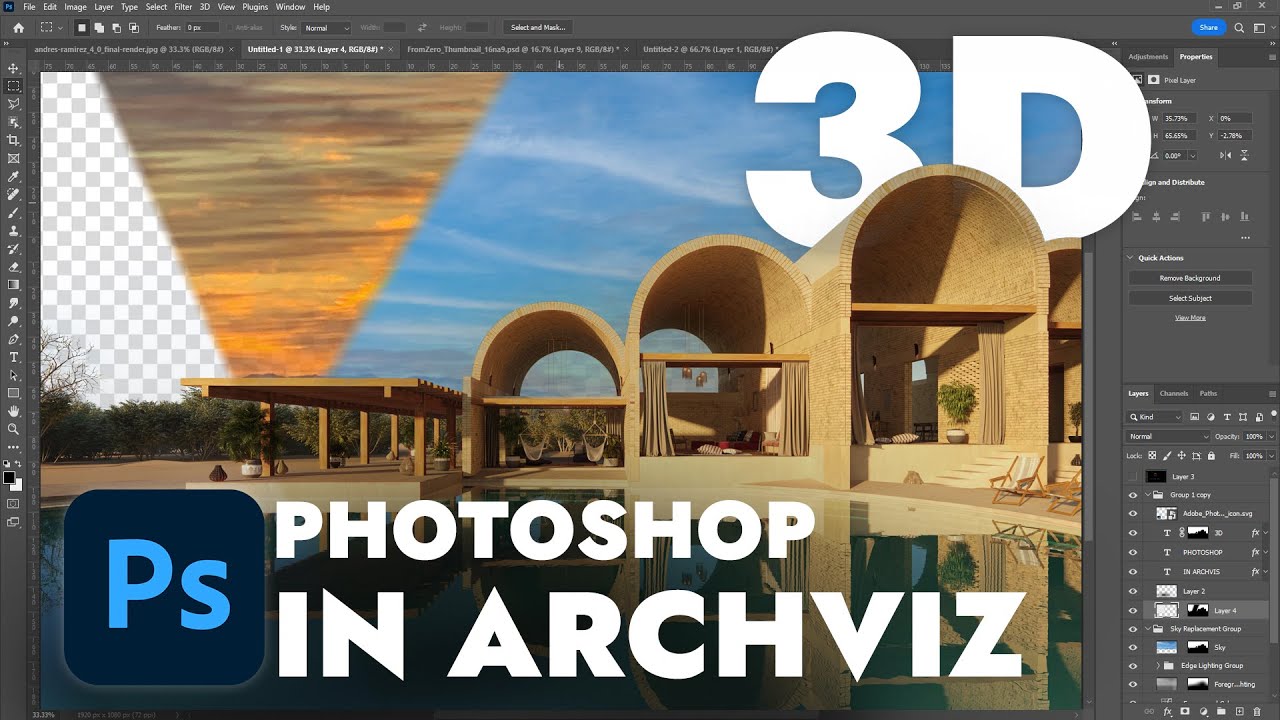Collapse the Group 1 copy group

click(1147, 495)
